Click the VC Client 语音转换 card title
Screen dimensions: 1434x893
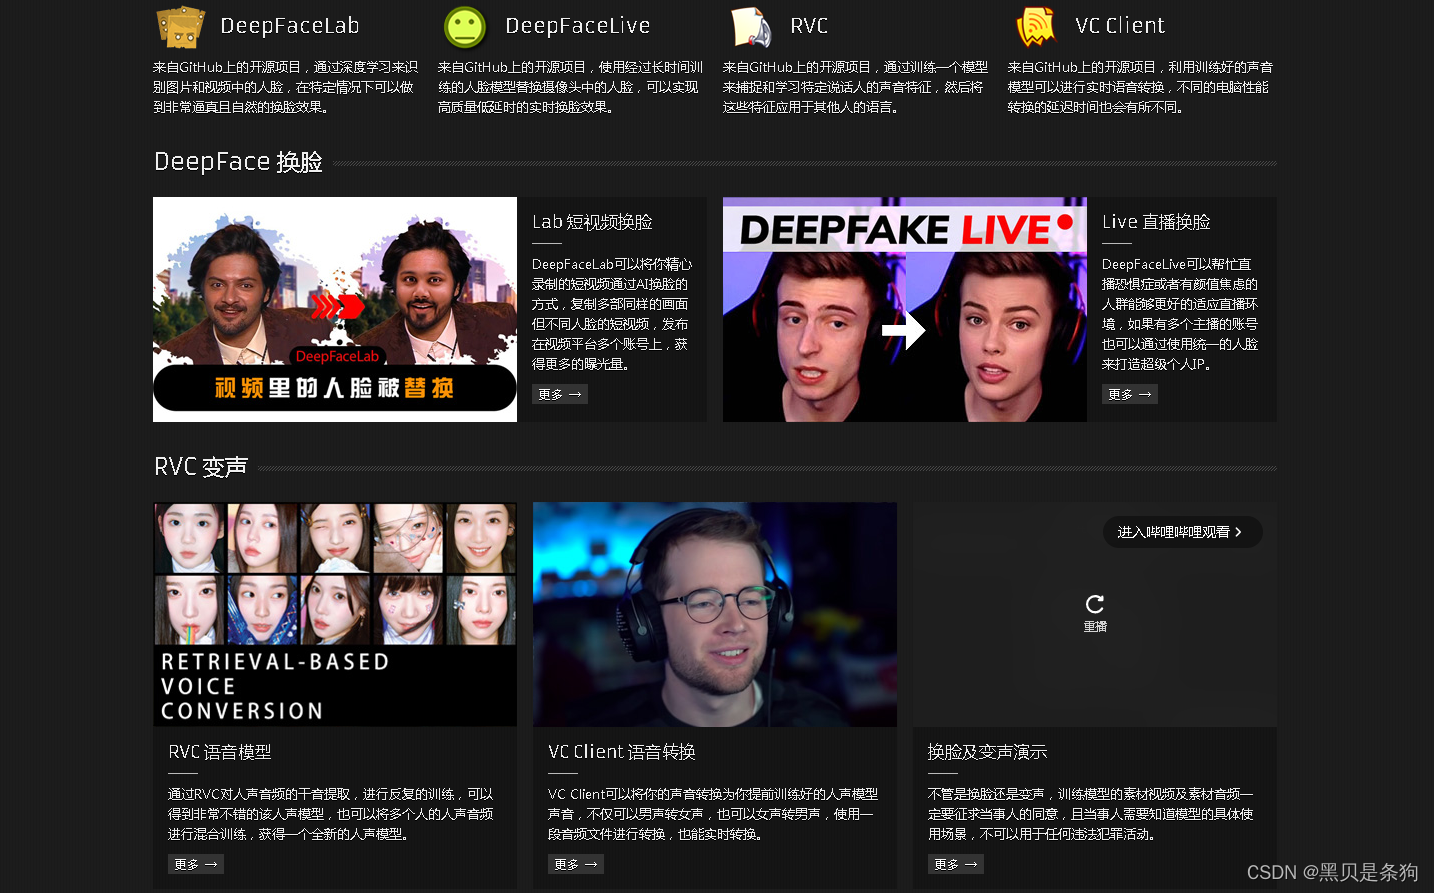(x=622, y=752)
